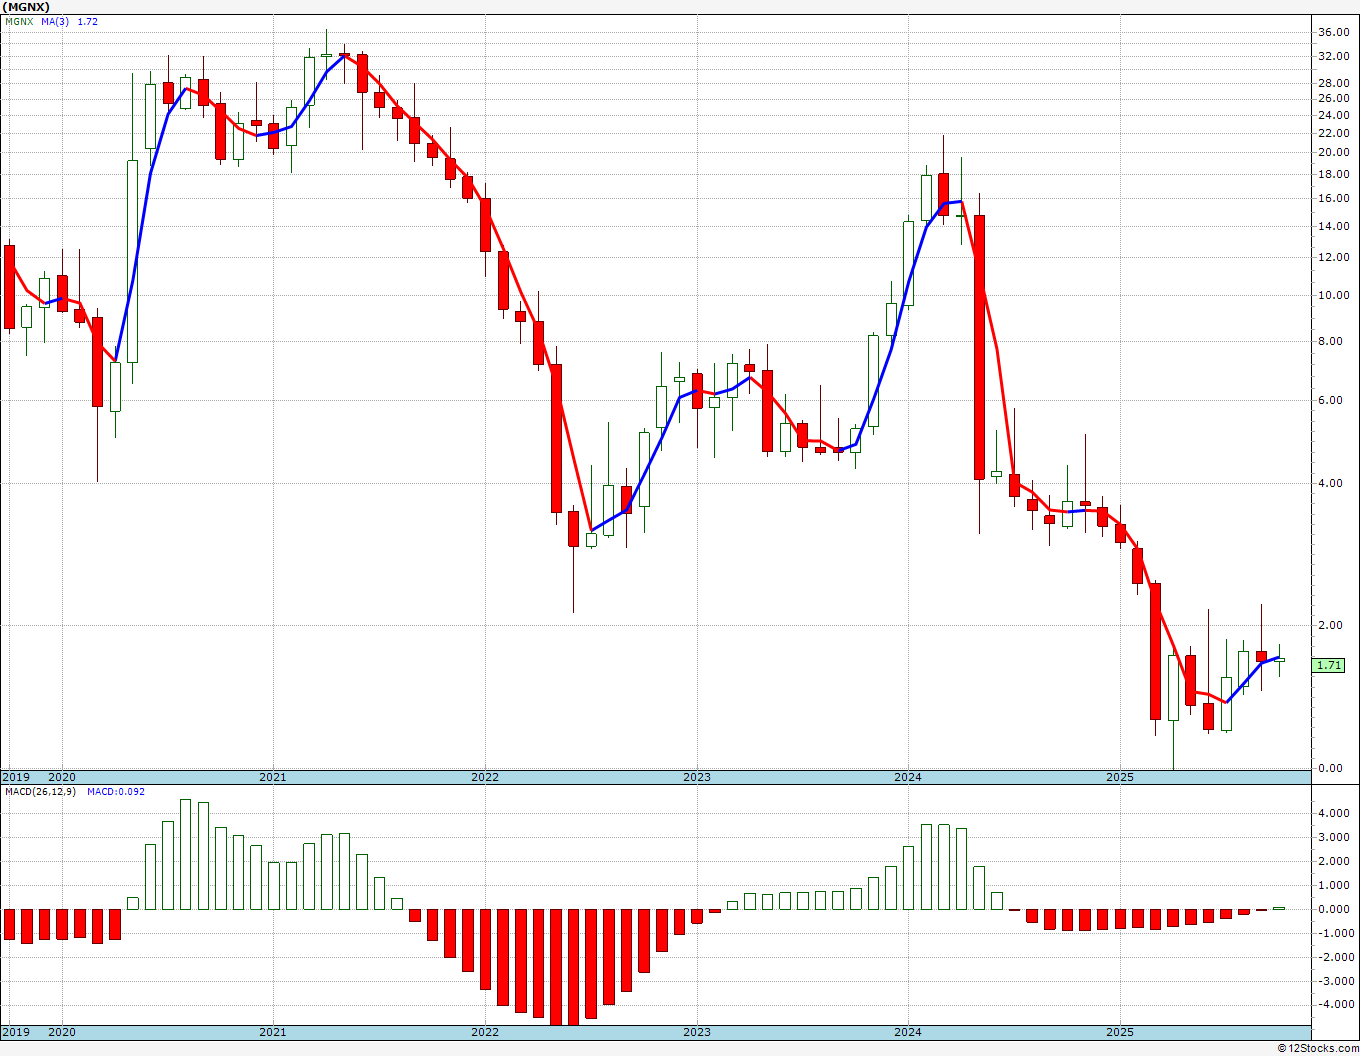This screenshot has width=1360, height=1056.
Task: Click the 12.00 price axis label
Action: (1333, 257)
